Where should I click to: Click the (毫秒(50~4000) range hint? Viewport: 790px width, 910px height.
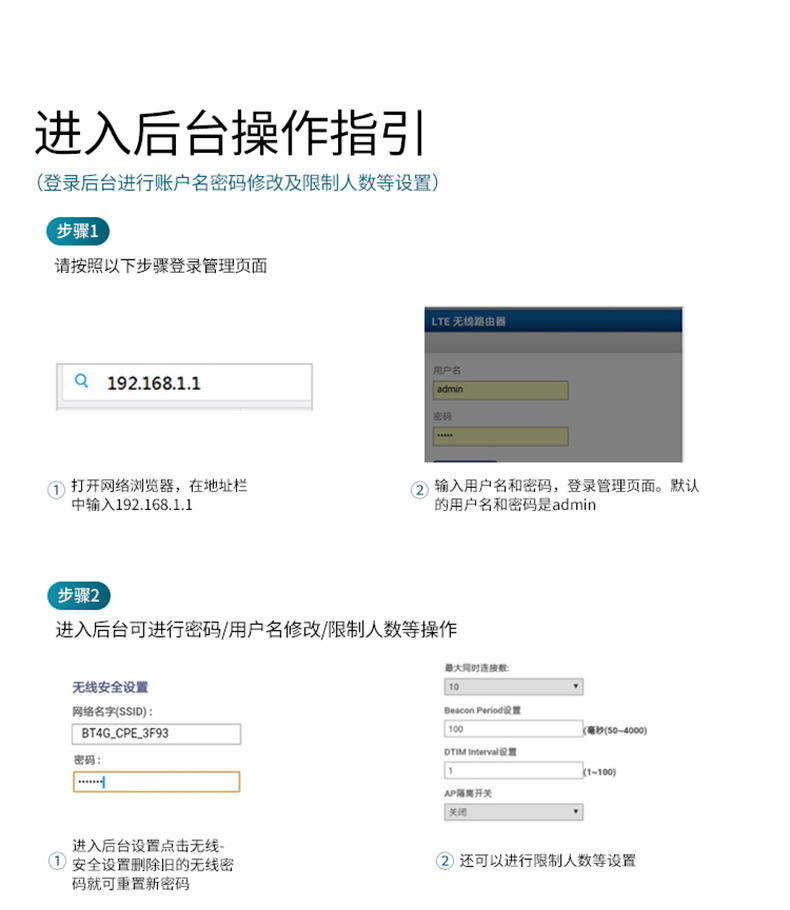point(615,730)
